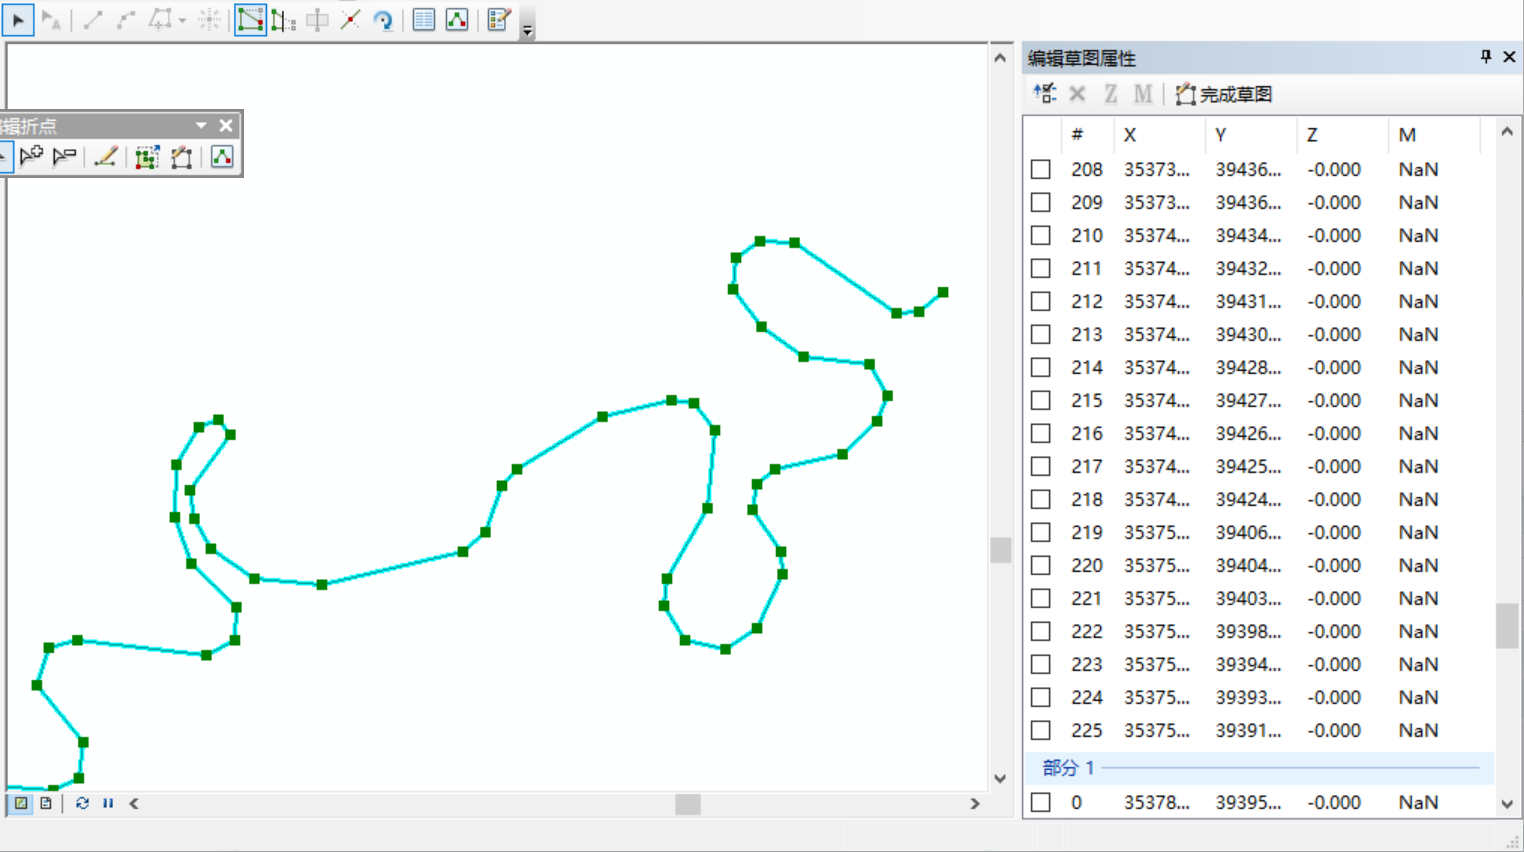
Task: Activate the Edit Vertices tool in the top toolbar
Action: (x=250, y=20)
